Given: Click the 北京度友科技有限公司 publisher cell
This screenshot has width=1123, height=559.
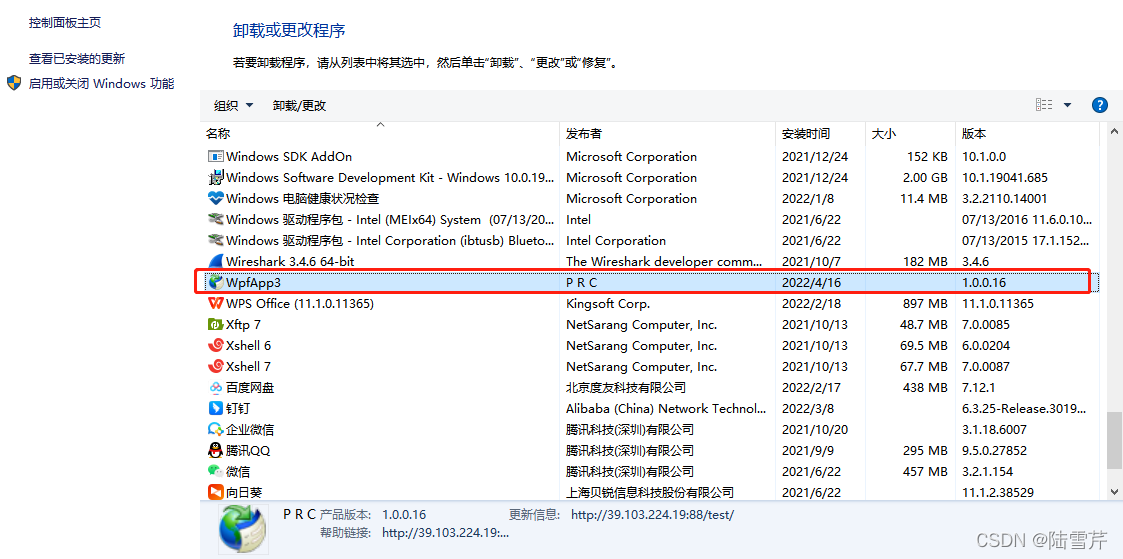Looking at the screenshot, I should [x=626, y=387].
